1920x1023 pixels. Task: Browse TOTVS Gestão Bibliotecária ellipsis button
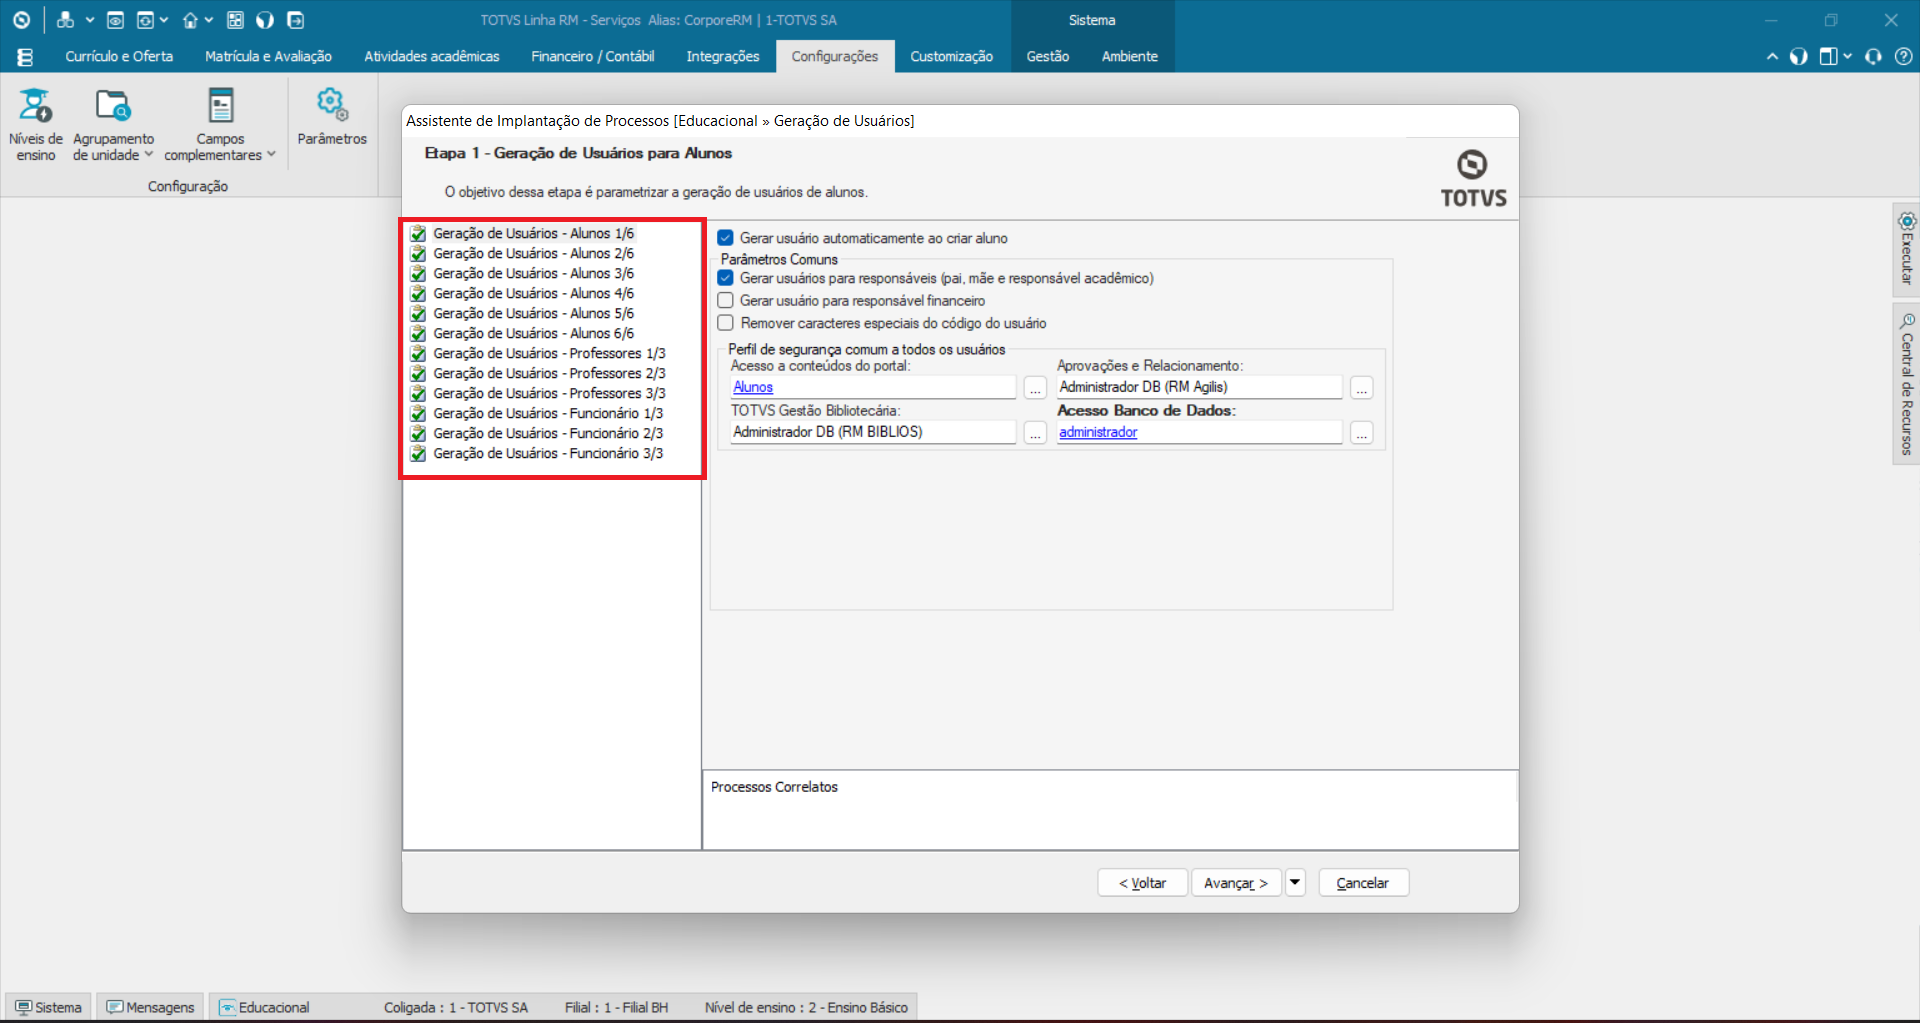1035,433
